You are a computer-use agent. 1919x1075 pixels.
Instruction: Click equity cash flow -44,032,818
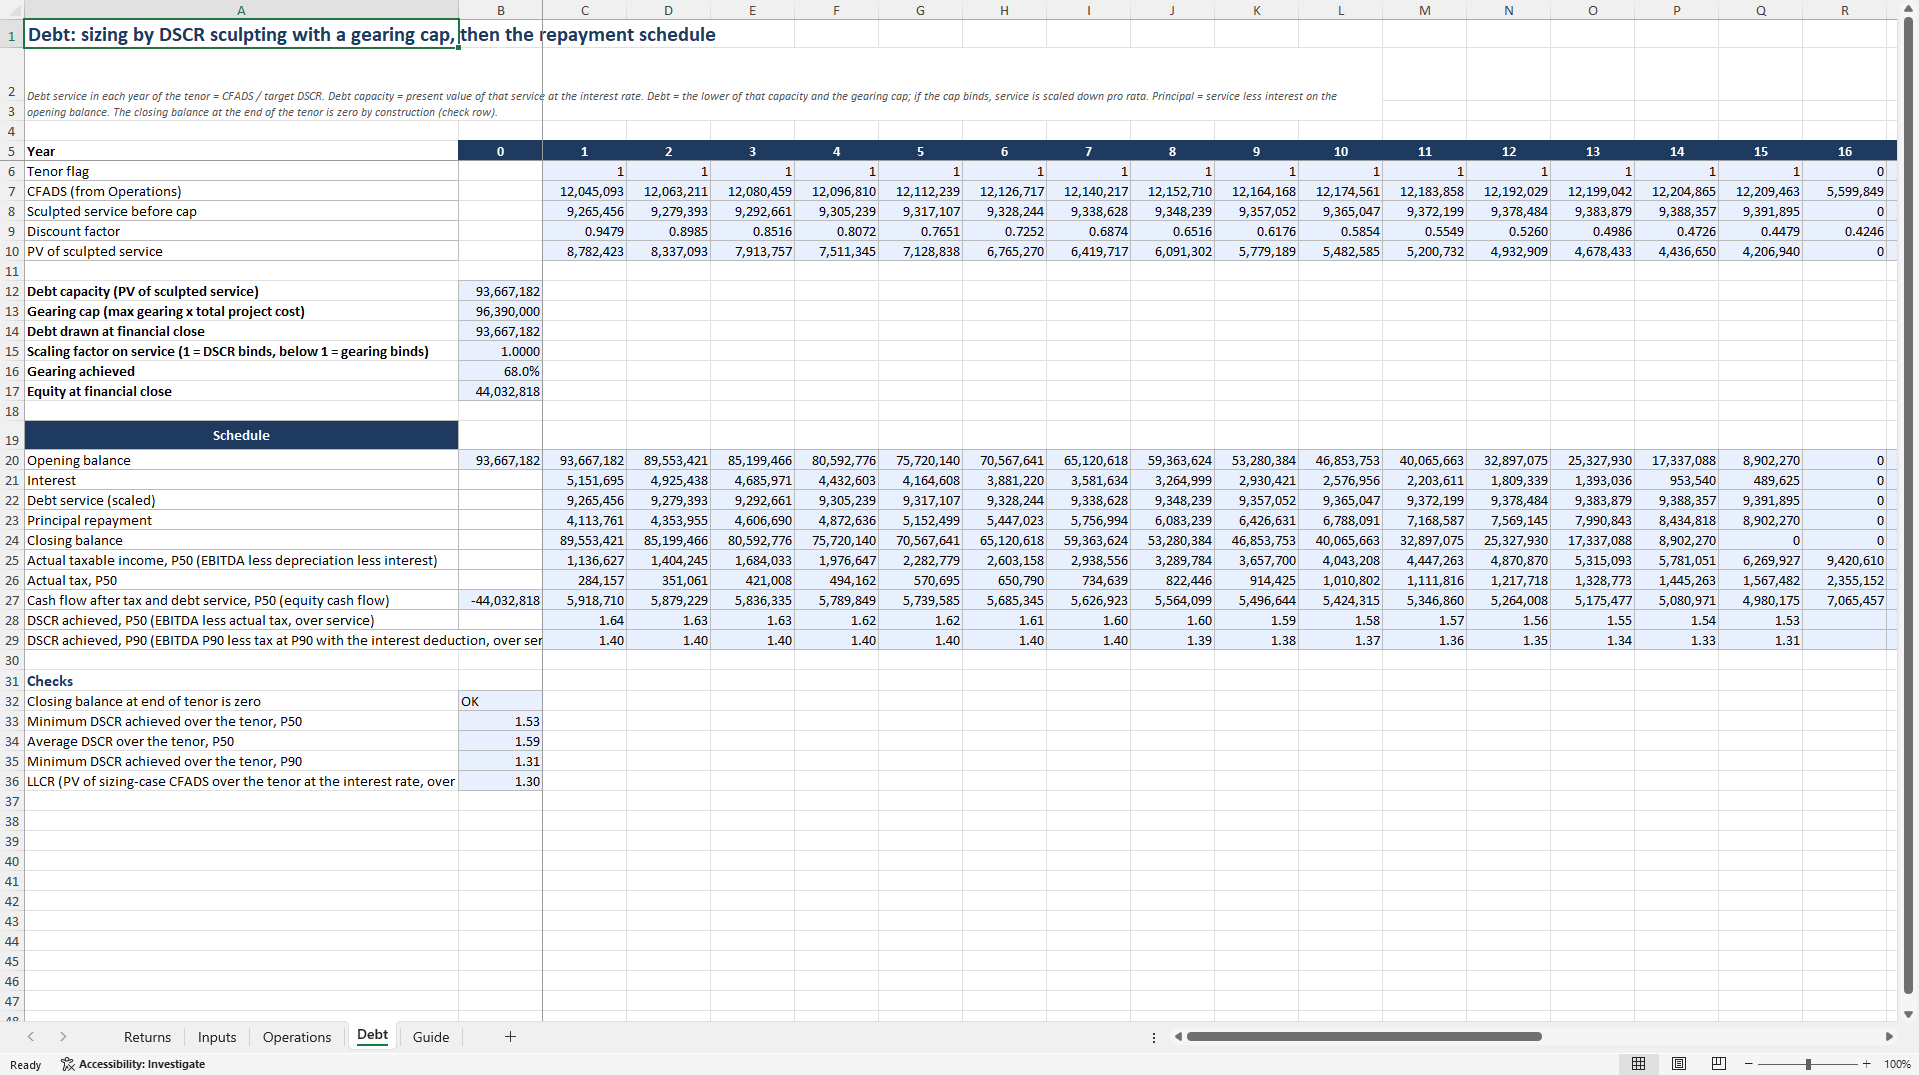(500, 600)
